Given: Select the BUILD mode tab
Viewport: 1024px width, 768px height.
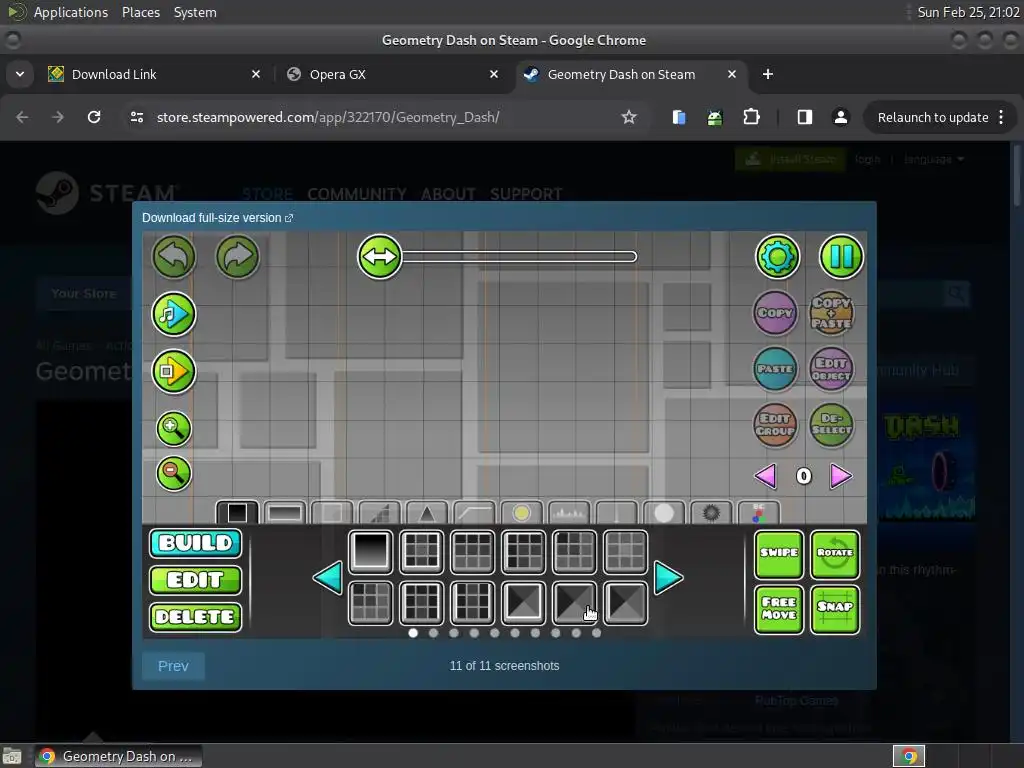Looking at the screenshot, I should coord(195,543).
